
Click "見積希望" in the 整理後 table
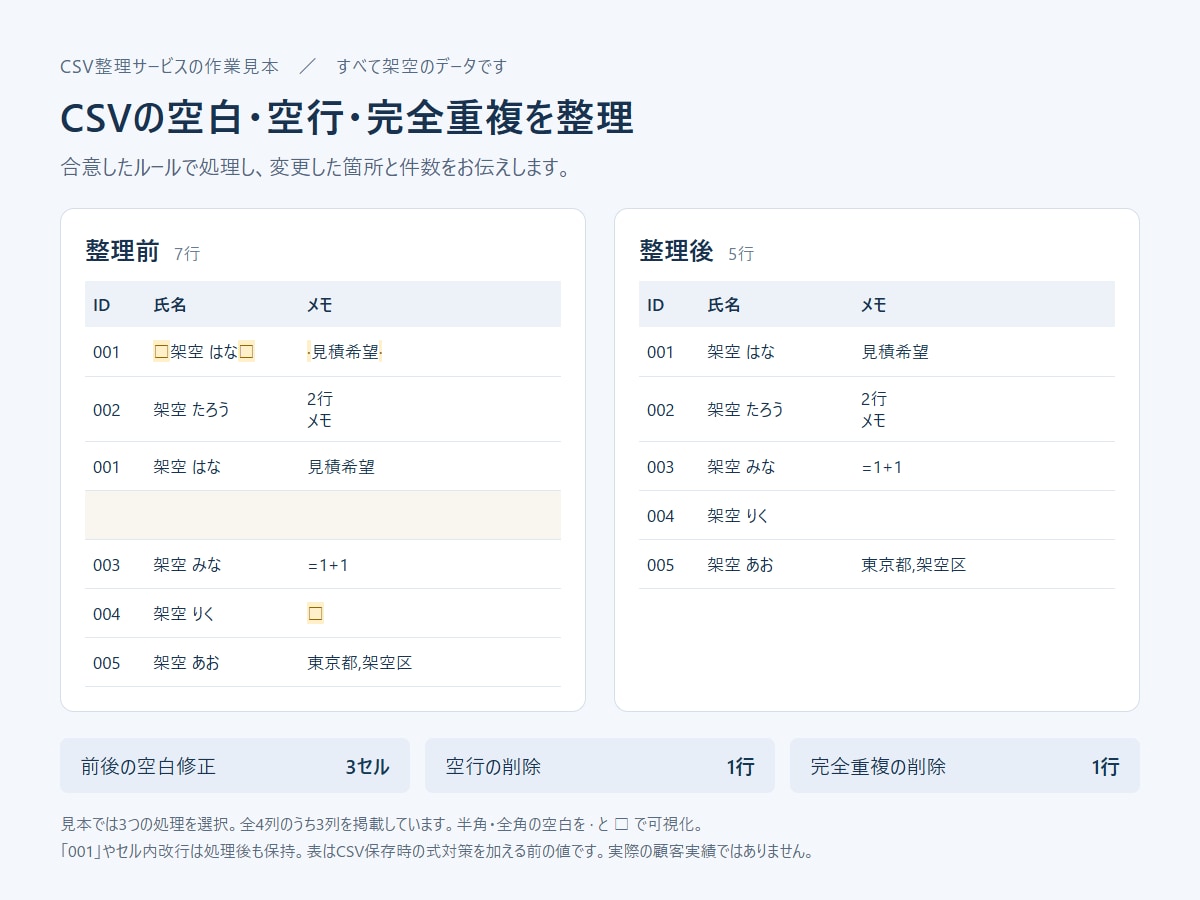click(895, 352)
